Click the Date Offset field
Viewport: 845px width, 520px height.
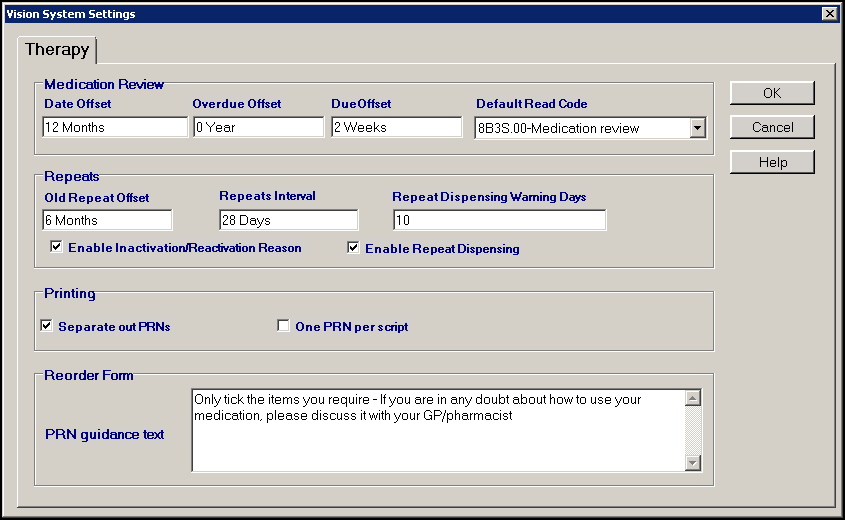click(115, 128)
